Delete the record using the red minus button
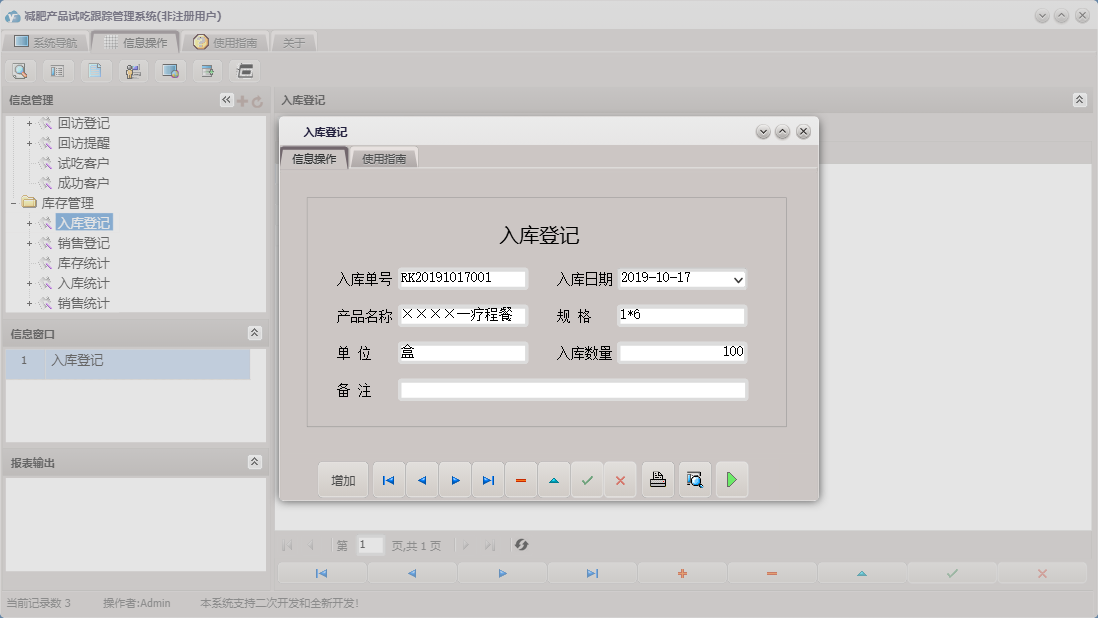This screenshot has width=1098, height=618. (520, 479)
